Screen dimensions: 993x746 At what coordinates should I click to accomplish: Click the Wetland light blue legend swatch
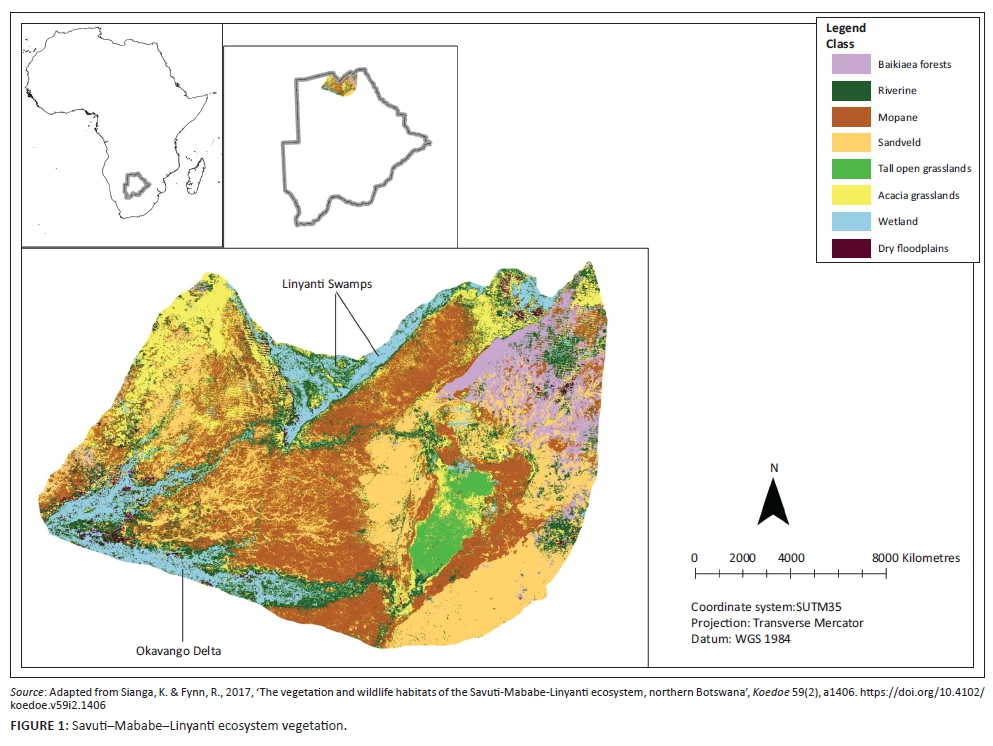point(849,221)
